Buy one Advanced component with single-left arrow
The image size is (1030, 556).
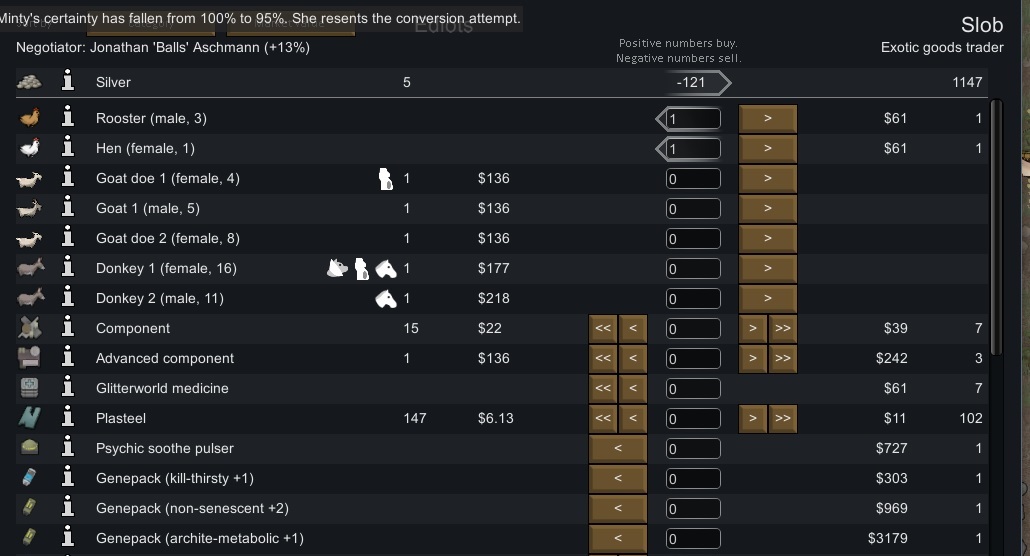coord(633,358)
